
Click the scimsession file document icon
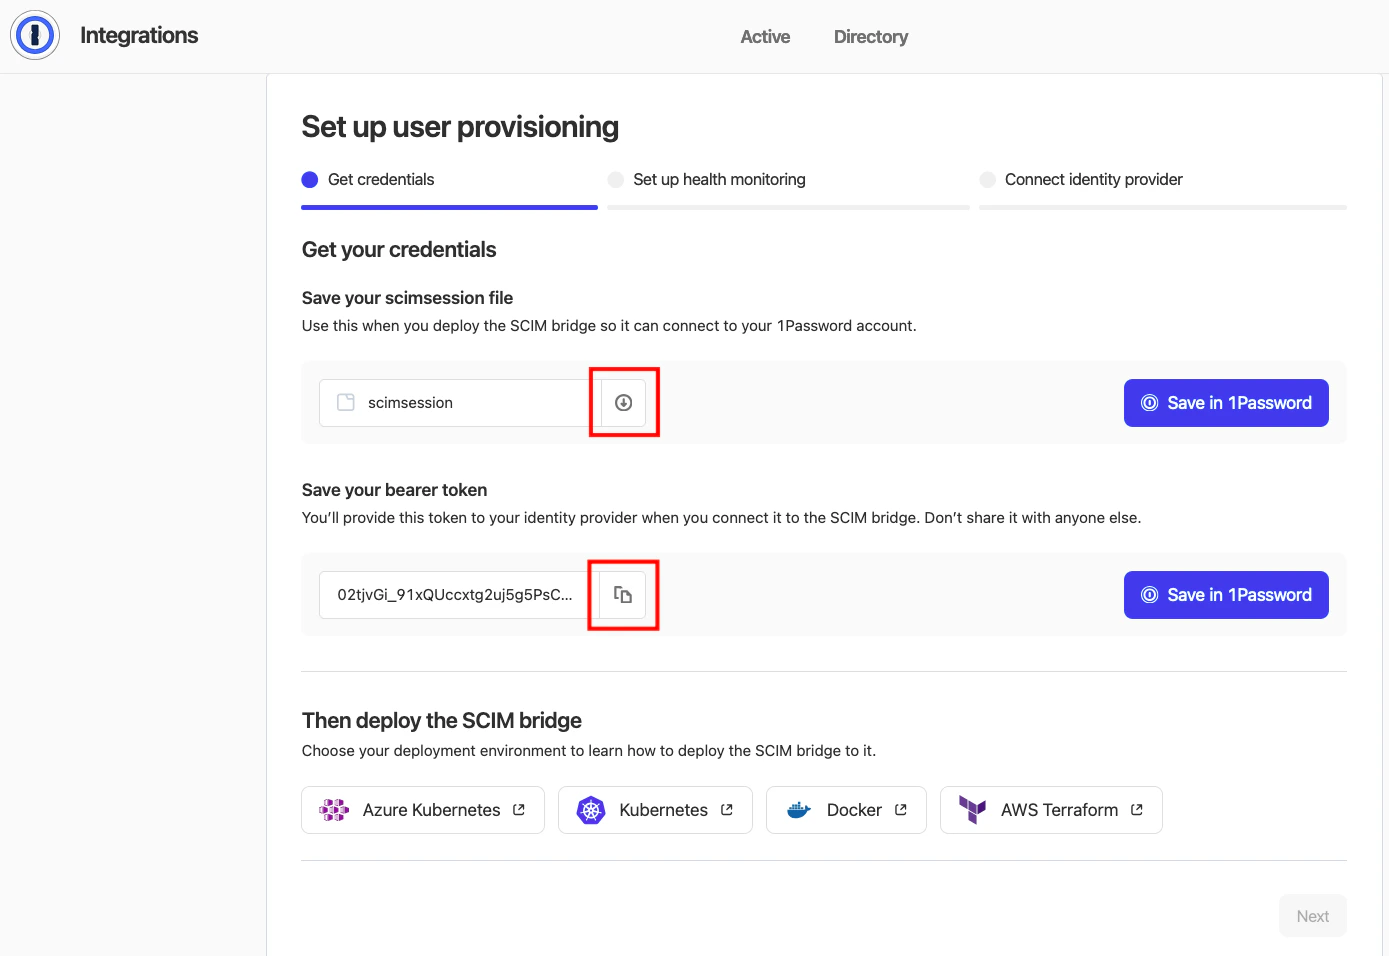346,402
